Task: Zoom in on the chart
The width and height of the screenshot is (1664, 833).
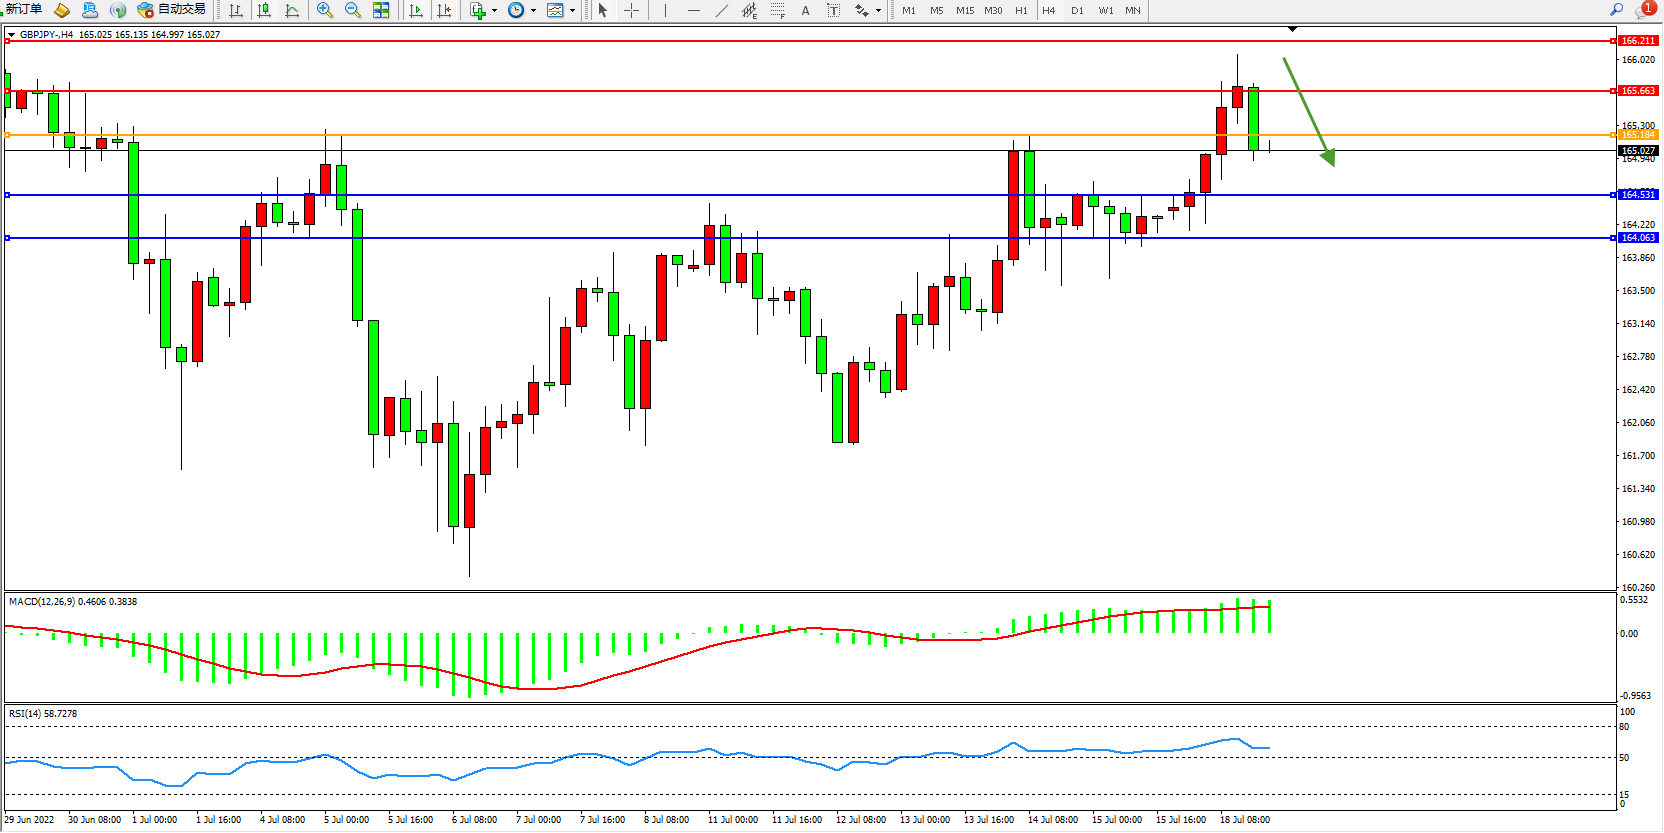Action: tap(324, 10)
